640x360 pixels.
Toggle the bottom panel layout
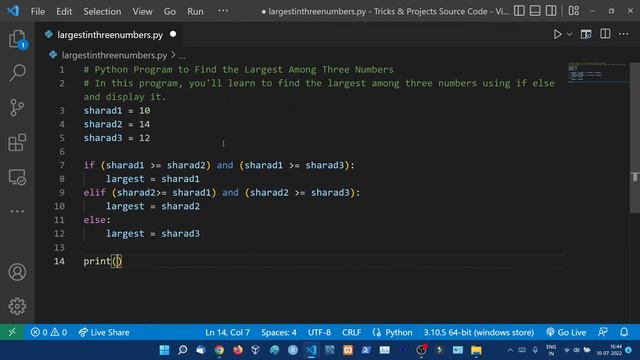(535, 11)
